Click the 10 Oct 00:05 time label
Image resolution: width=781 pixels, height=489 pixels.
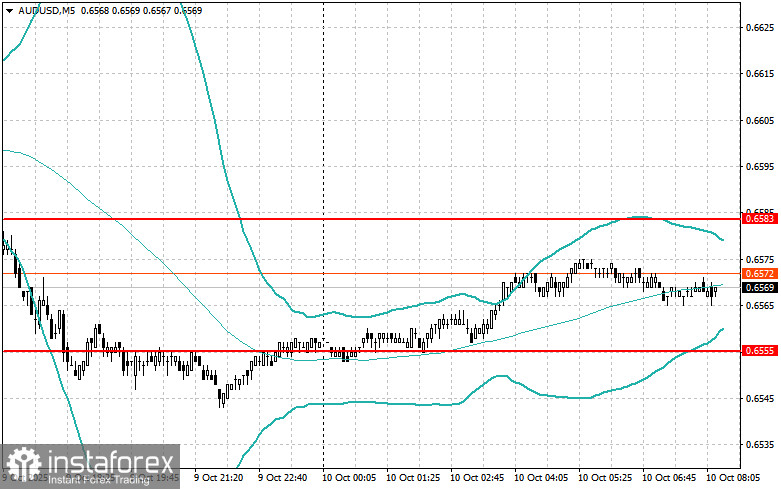349,478
